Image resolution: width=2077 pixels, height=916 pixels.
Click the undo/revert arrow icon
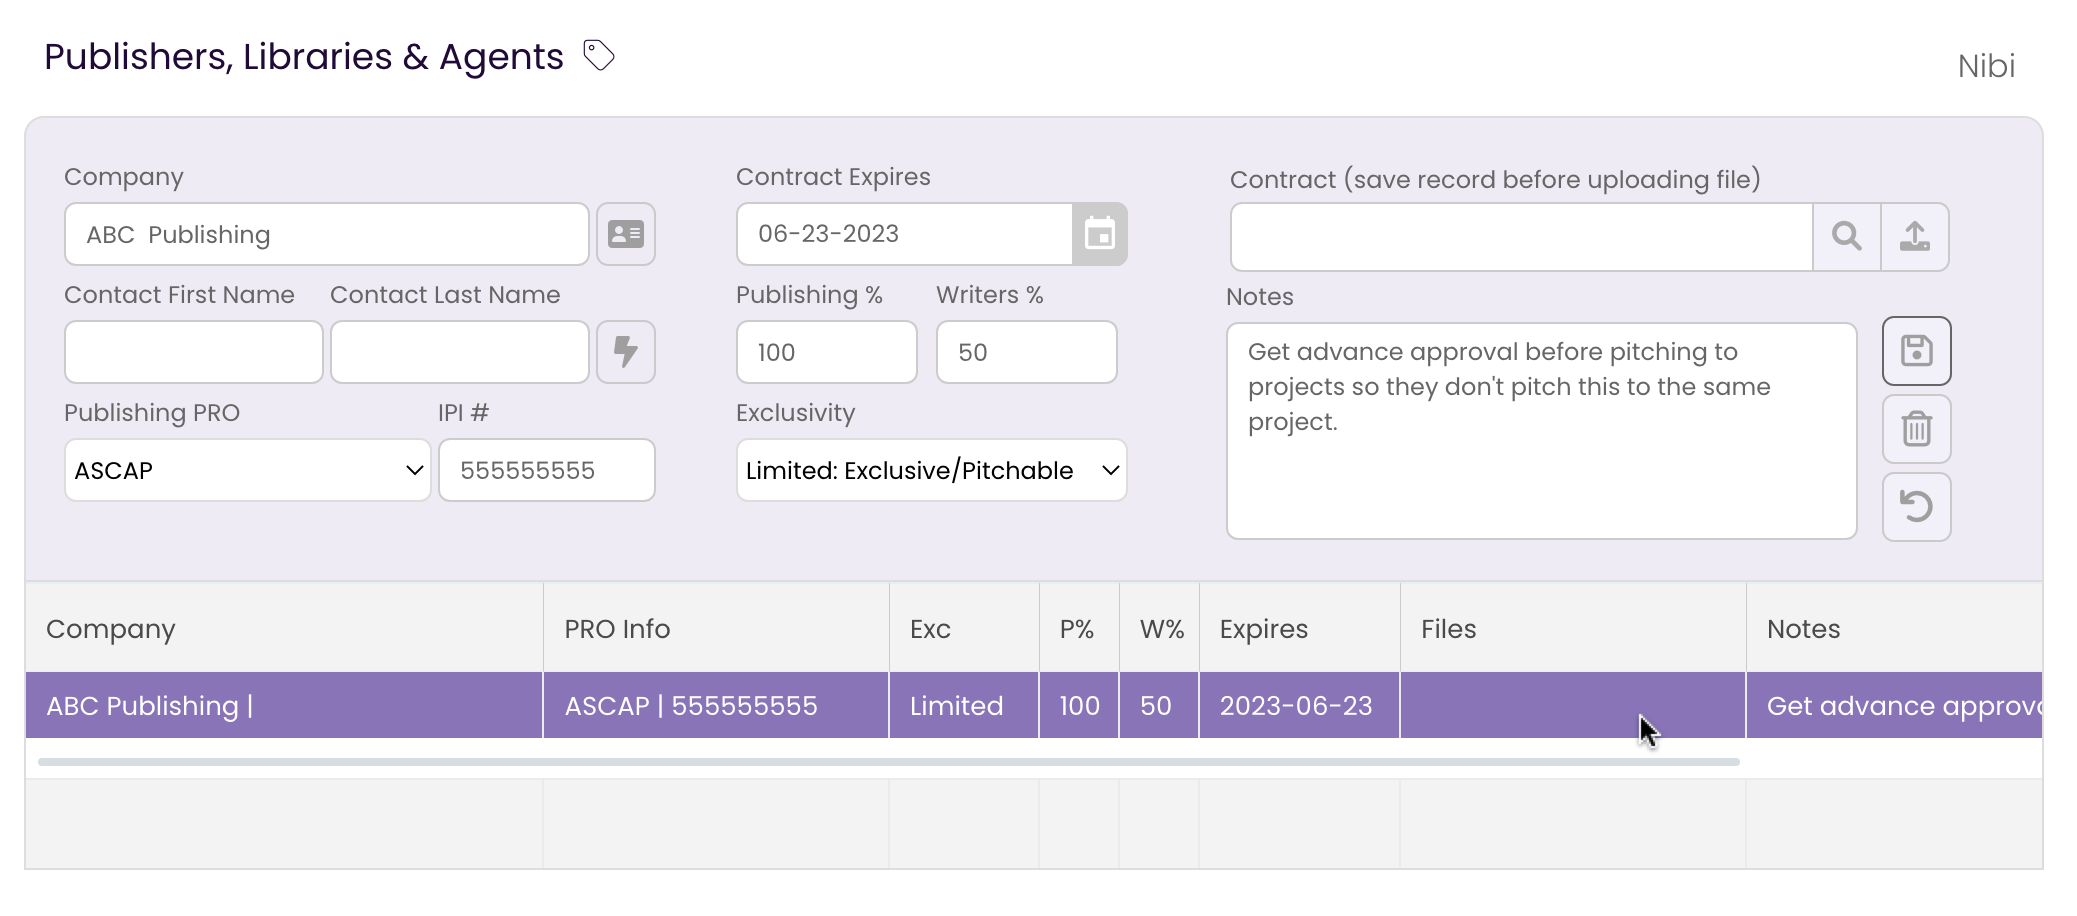pos(1917,507)
